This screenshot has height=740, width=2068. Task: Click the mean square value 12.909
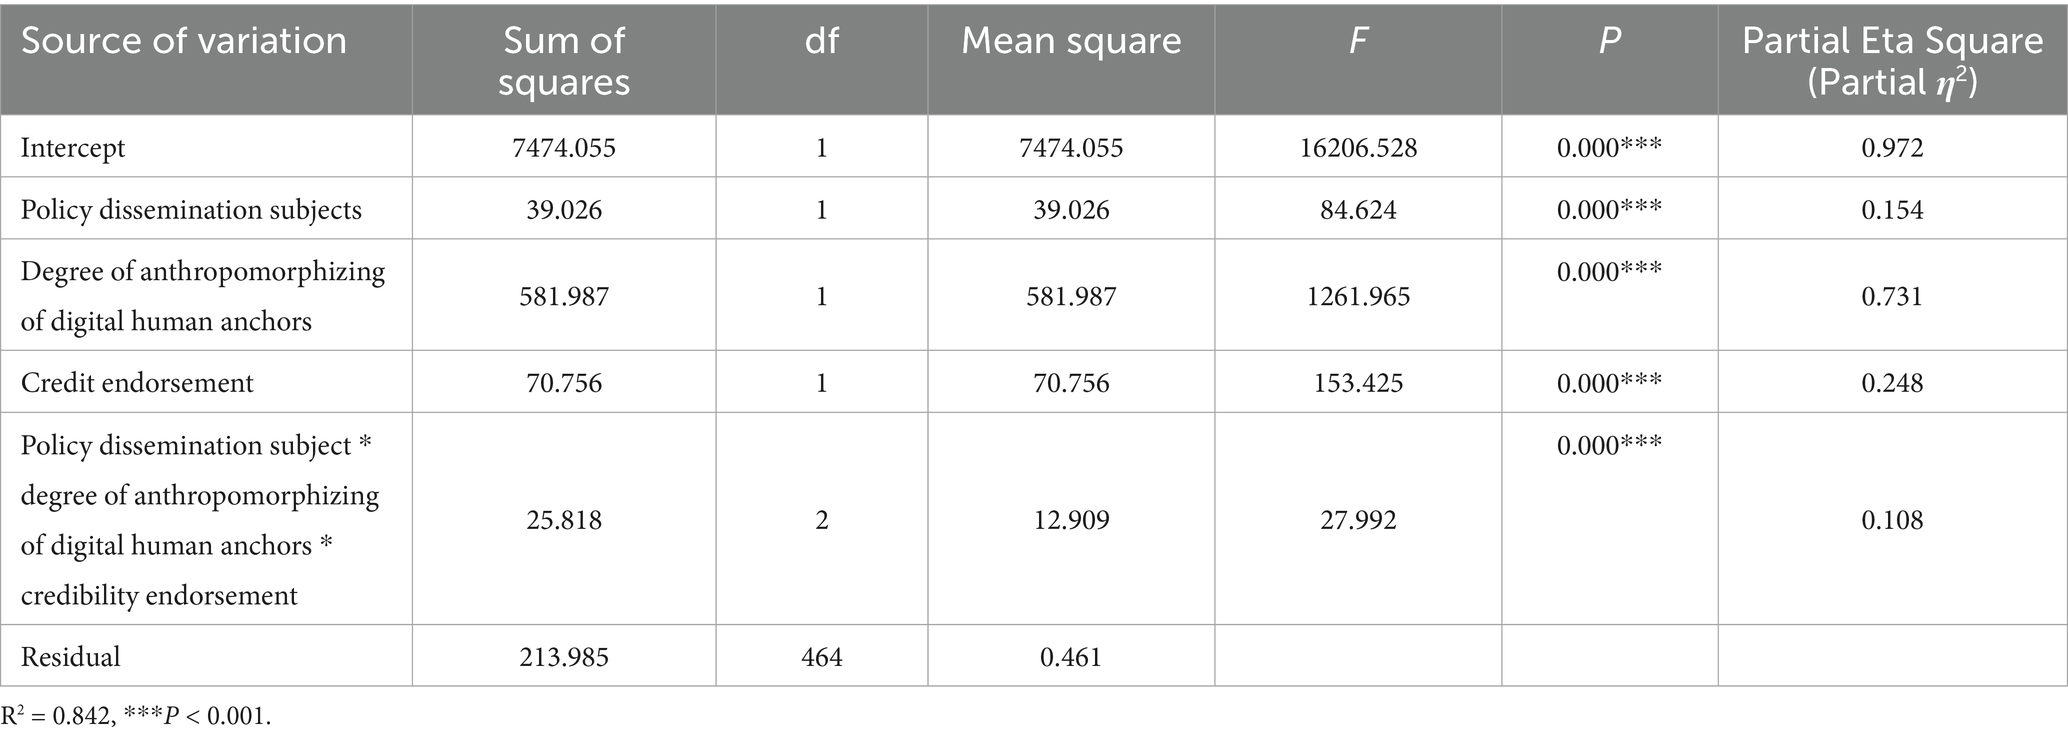1071,520
